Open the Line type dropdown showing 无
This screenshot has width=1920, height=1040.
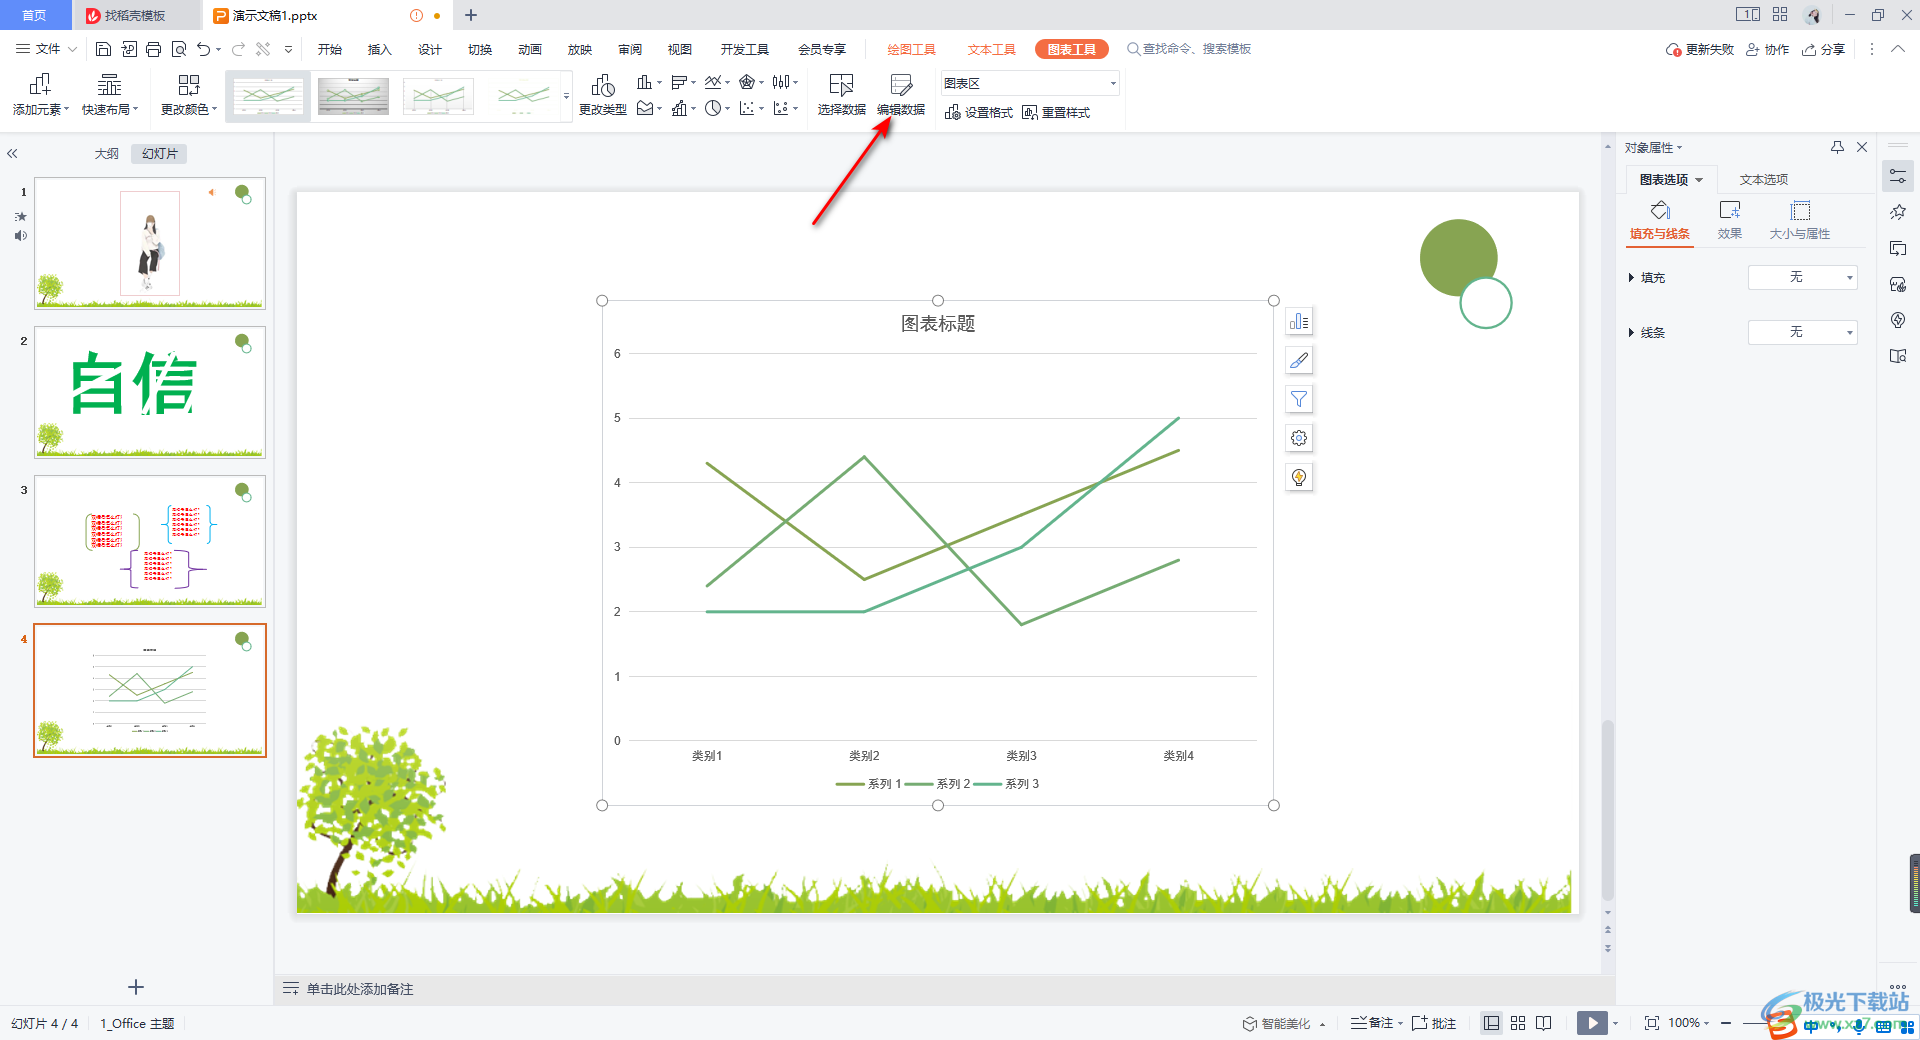tap(1802, 332)
